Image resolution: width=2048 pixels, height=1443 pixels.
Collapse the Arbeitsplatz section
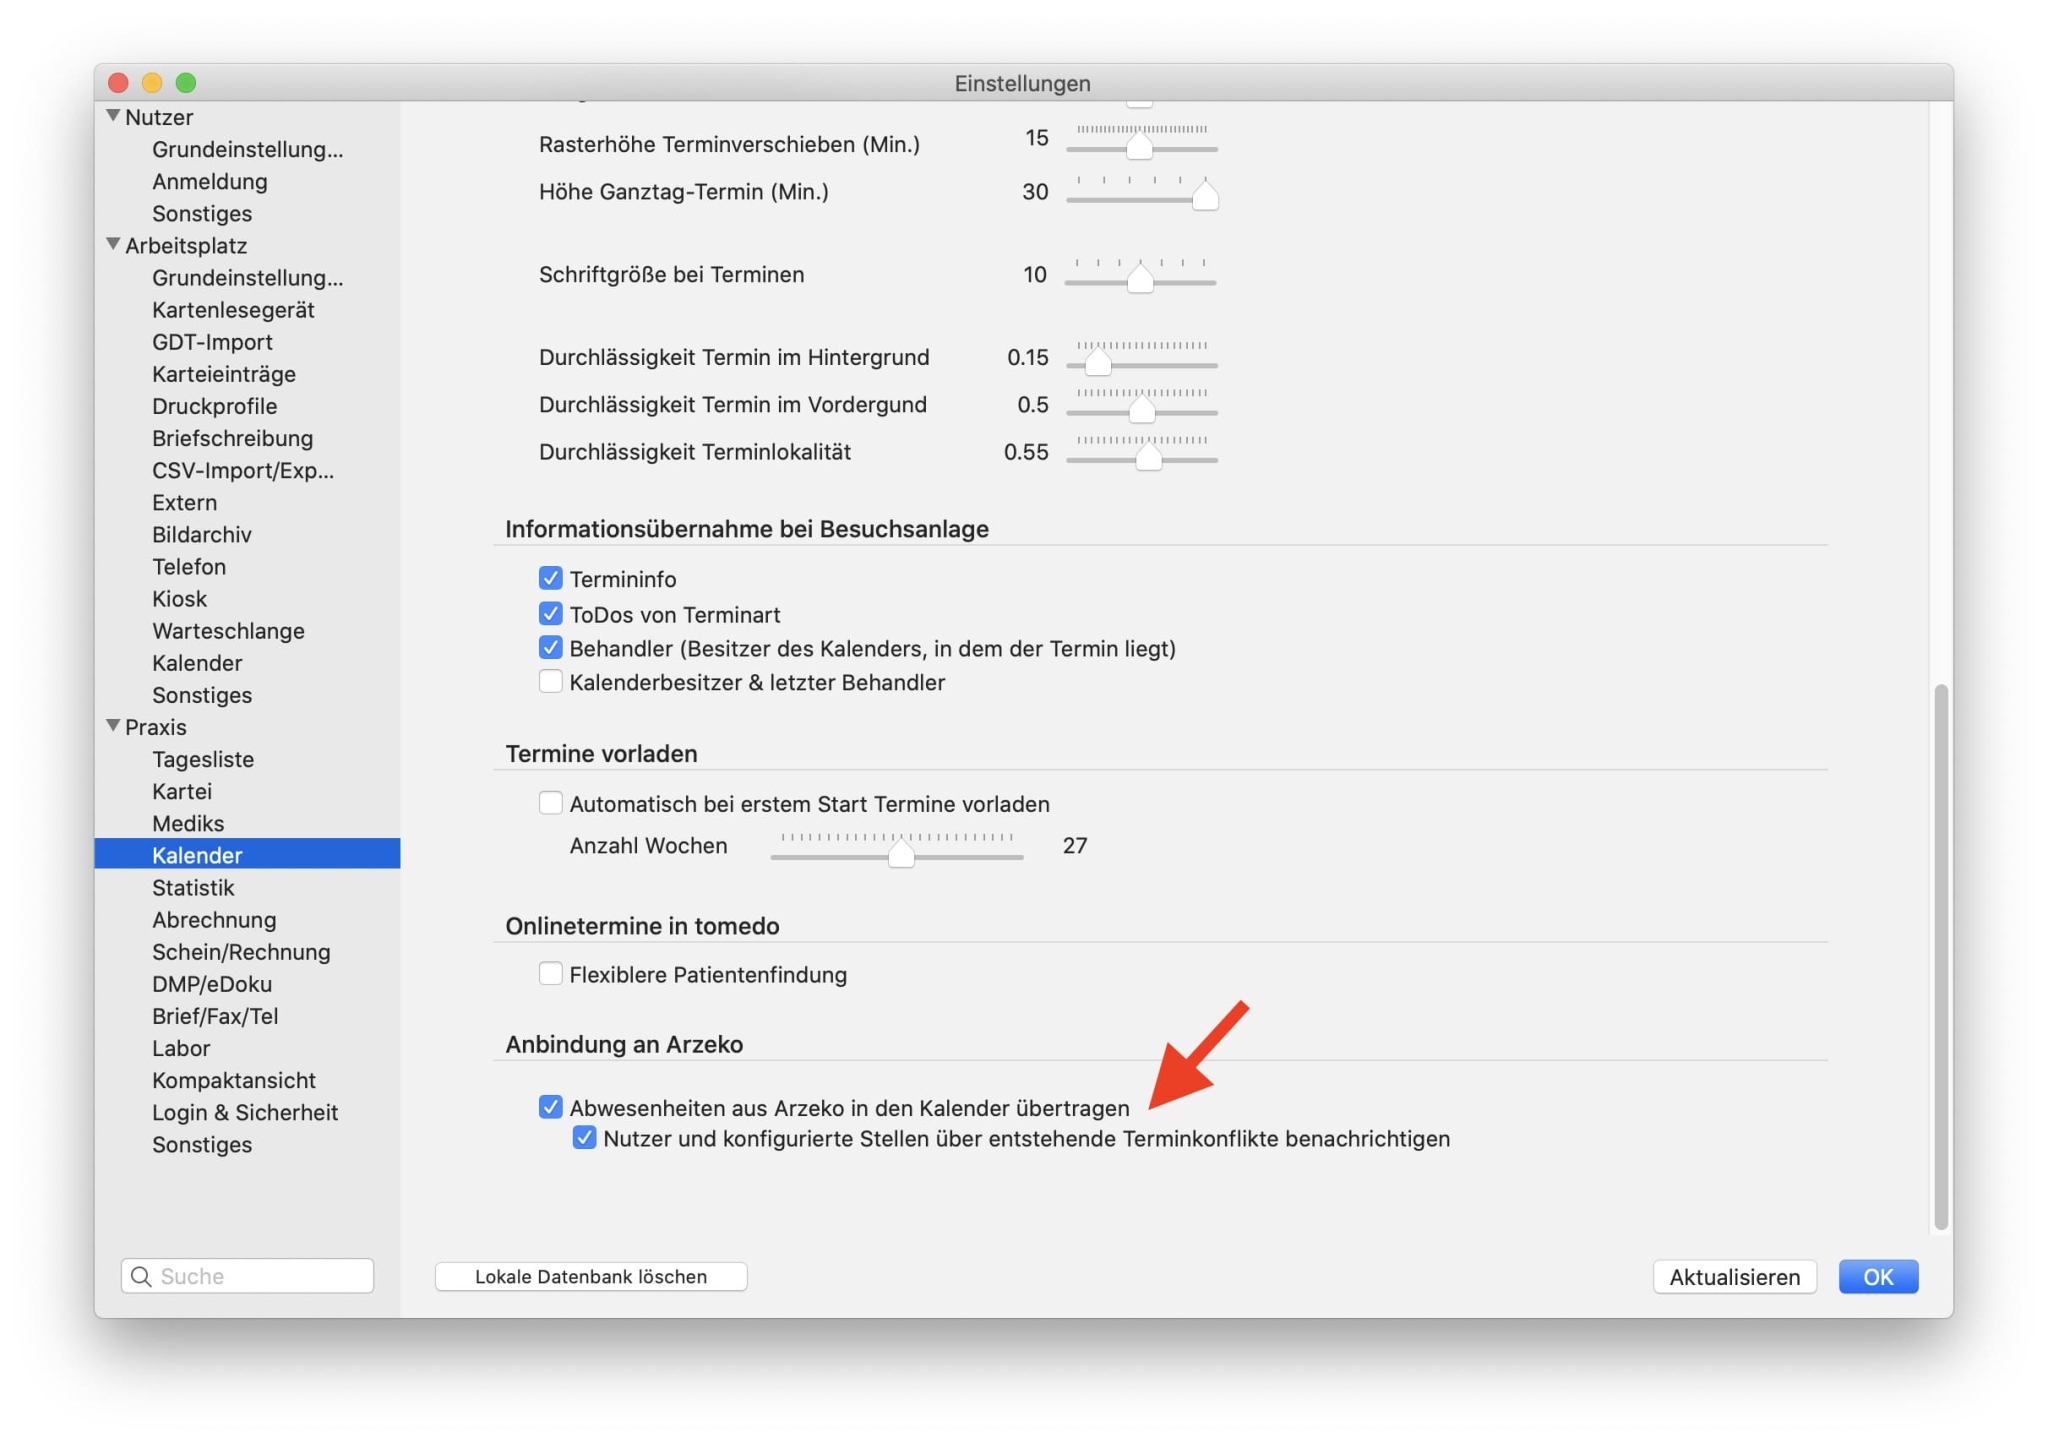(x=113, y=244)
